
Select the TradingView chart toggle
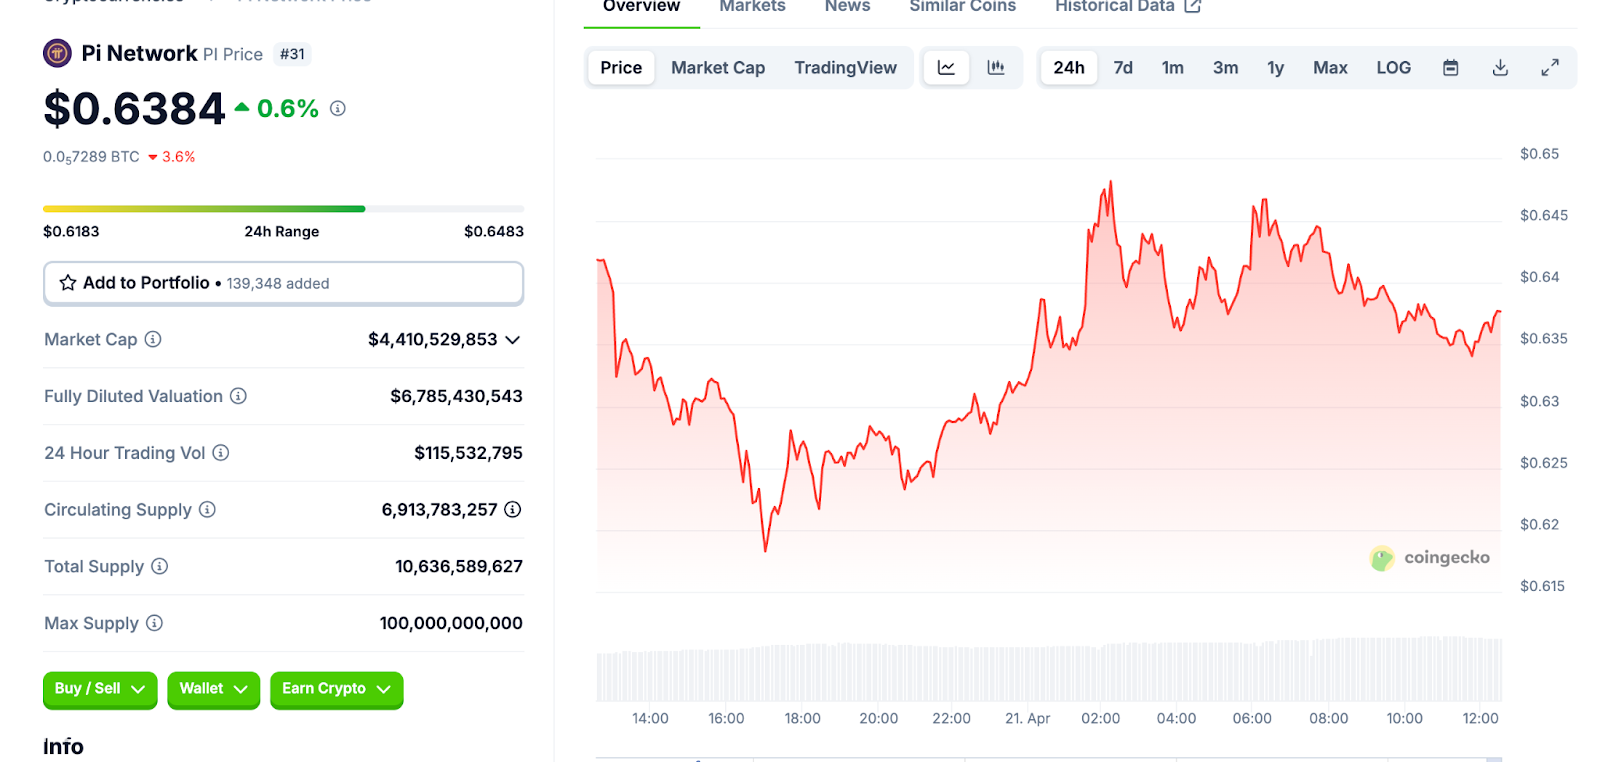point(846,67)
